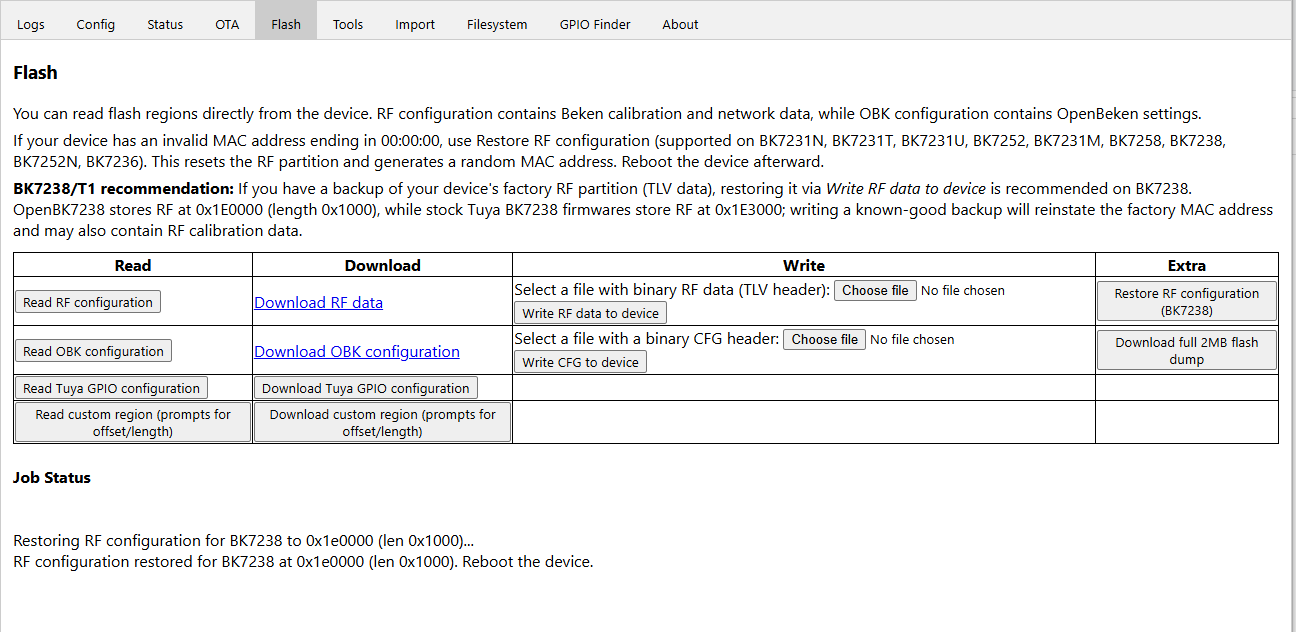Screen dimensions: 1296x632
Task: Open the Logs tab
Action: [x=31, y=24]
